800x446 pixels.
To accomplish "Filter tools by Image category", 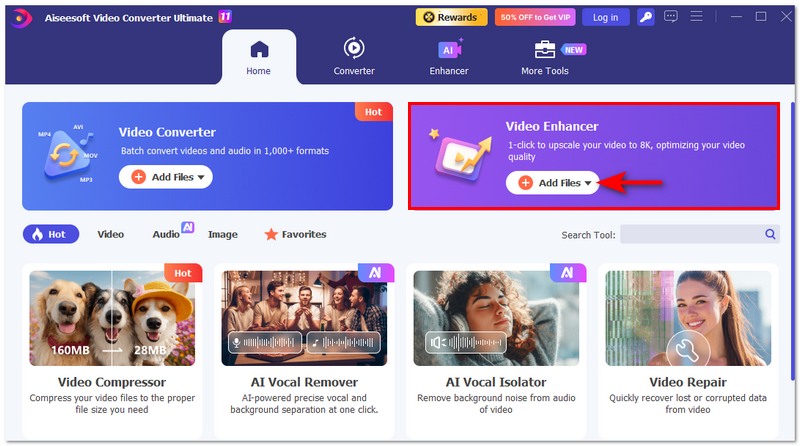I will pos(222,234).
